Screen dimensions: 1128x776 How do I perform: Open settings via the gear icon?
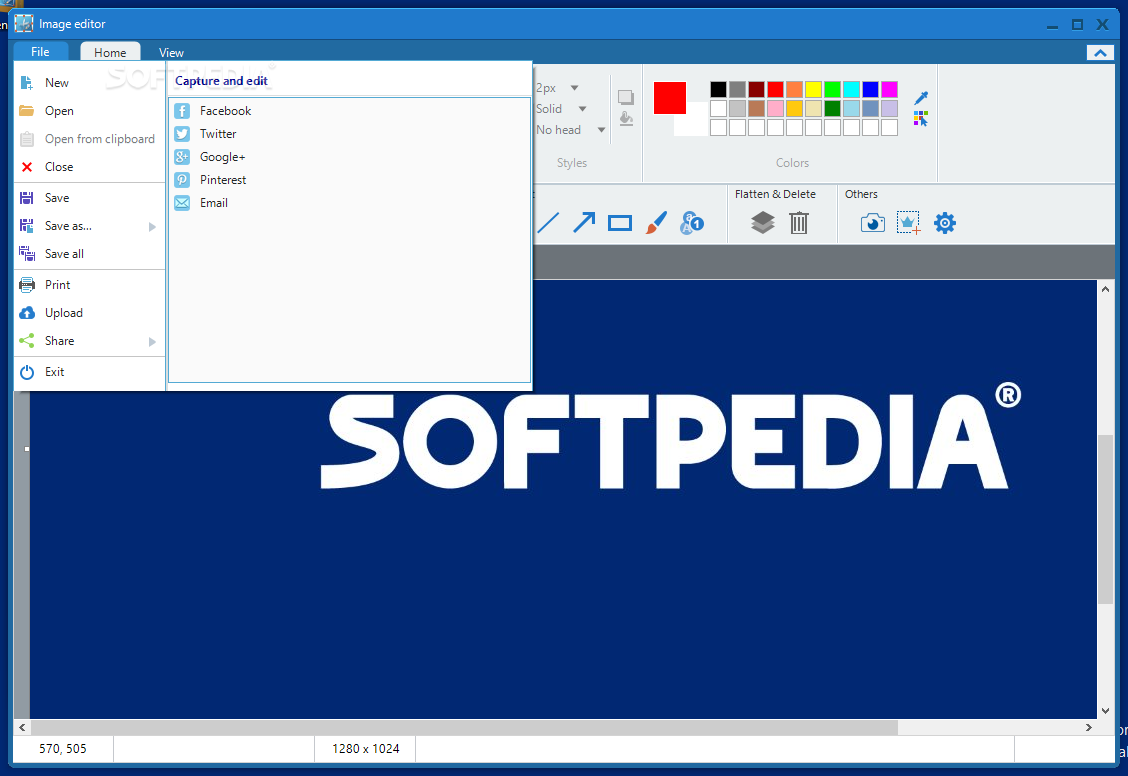click(x=945, y=223)
